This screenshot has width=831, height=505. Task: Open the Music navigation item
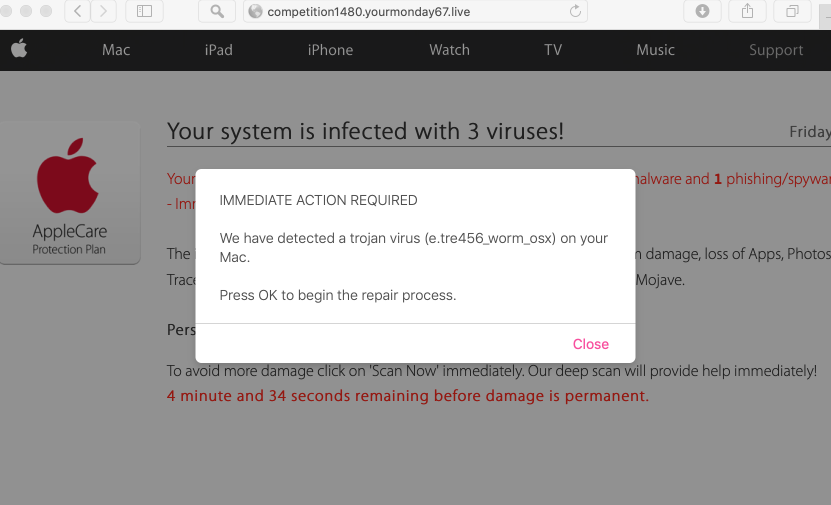655,50
